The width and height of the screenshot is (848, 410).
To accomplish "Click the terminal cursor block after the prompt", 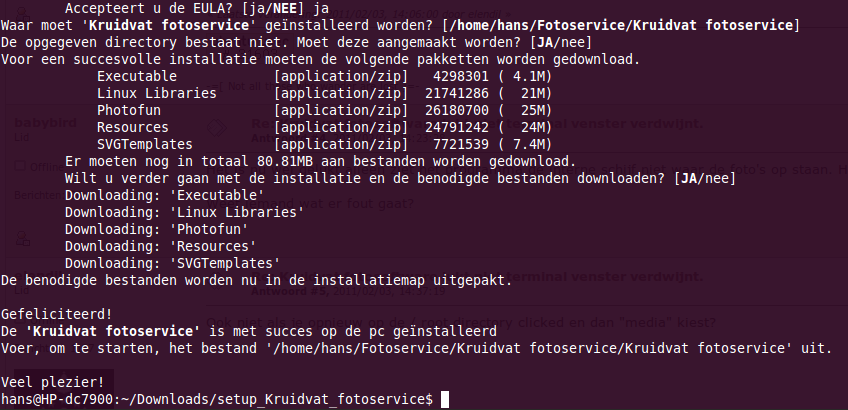I will [445, 399].
